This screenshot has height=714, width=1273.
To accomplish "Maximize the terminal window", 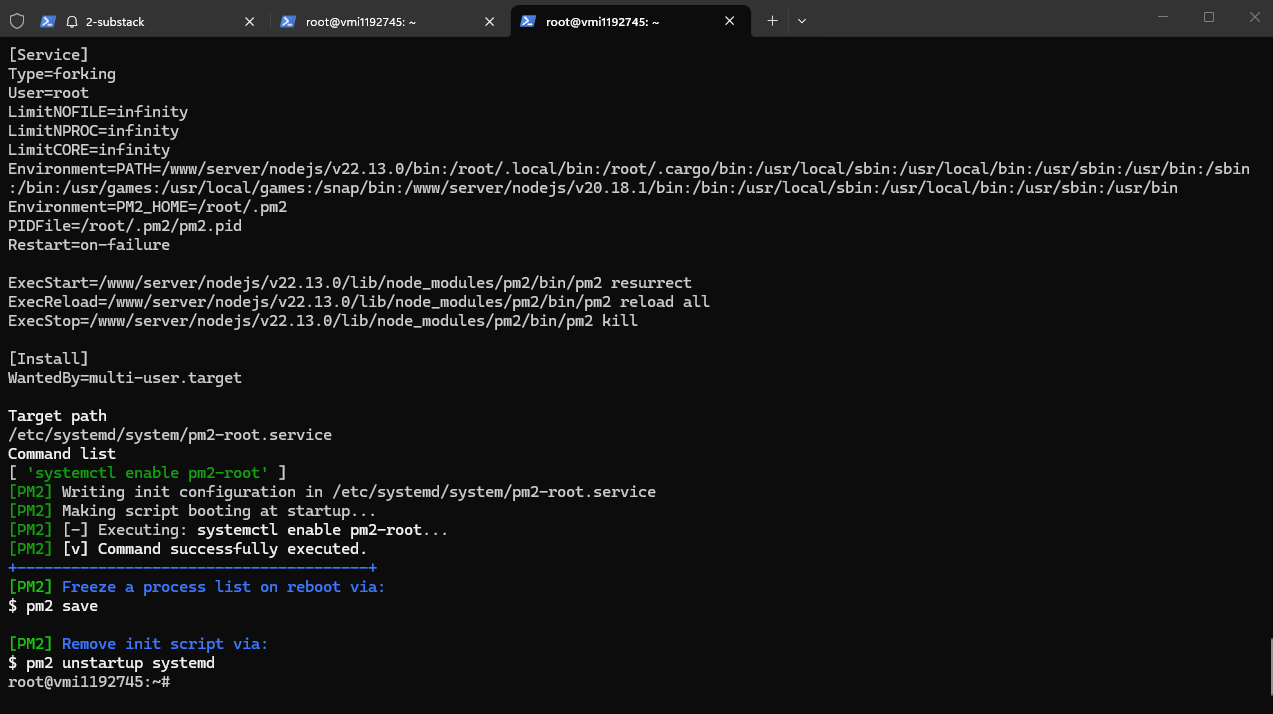I will pyautogui.click(x=1209, y=17).
